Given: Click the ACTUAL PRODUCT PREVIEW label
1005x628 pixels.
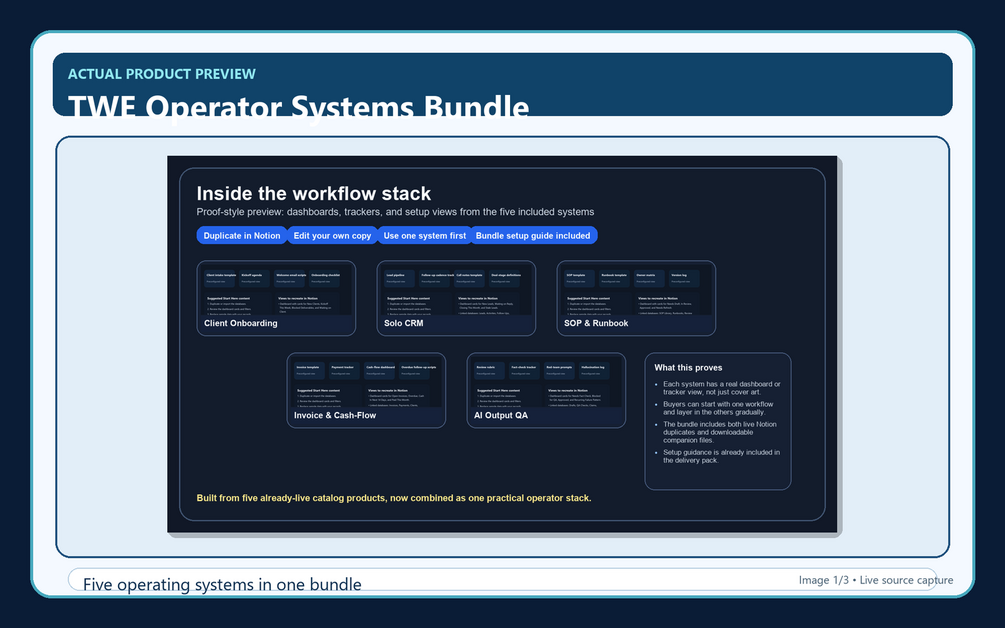Looking at the screenshot, I should click(x=162, y=74).
